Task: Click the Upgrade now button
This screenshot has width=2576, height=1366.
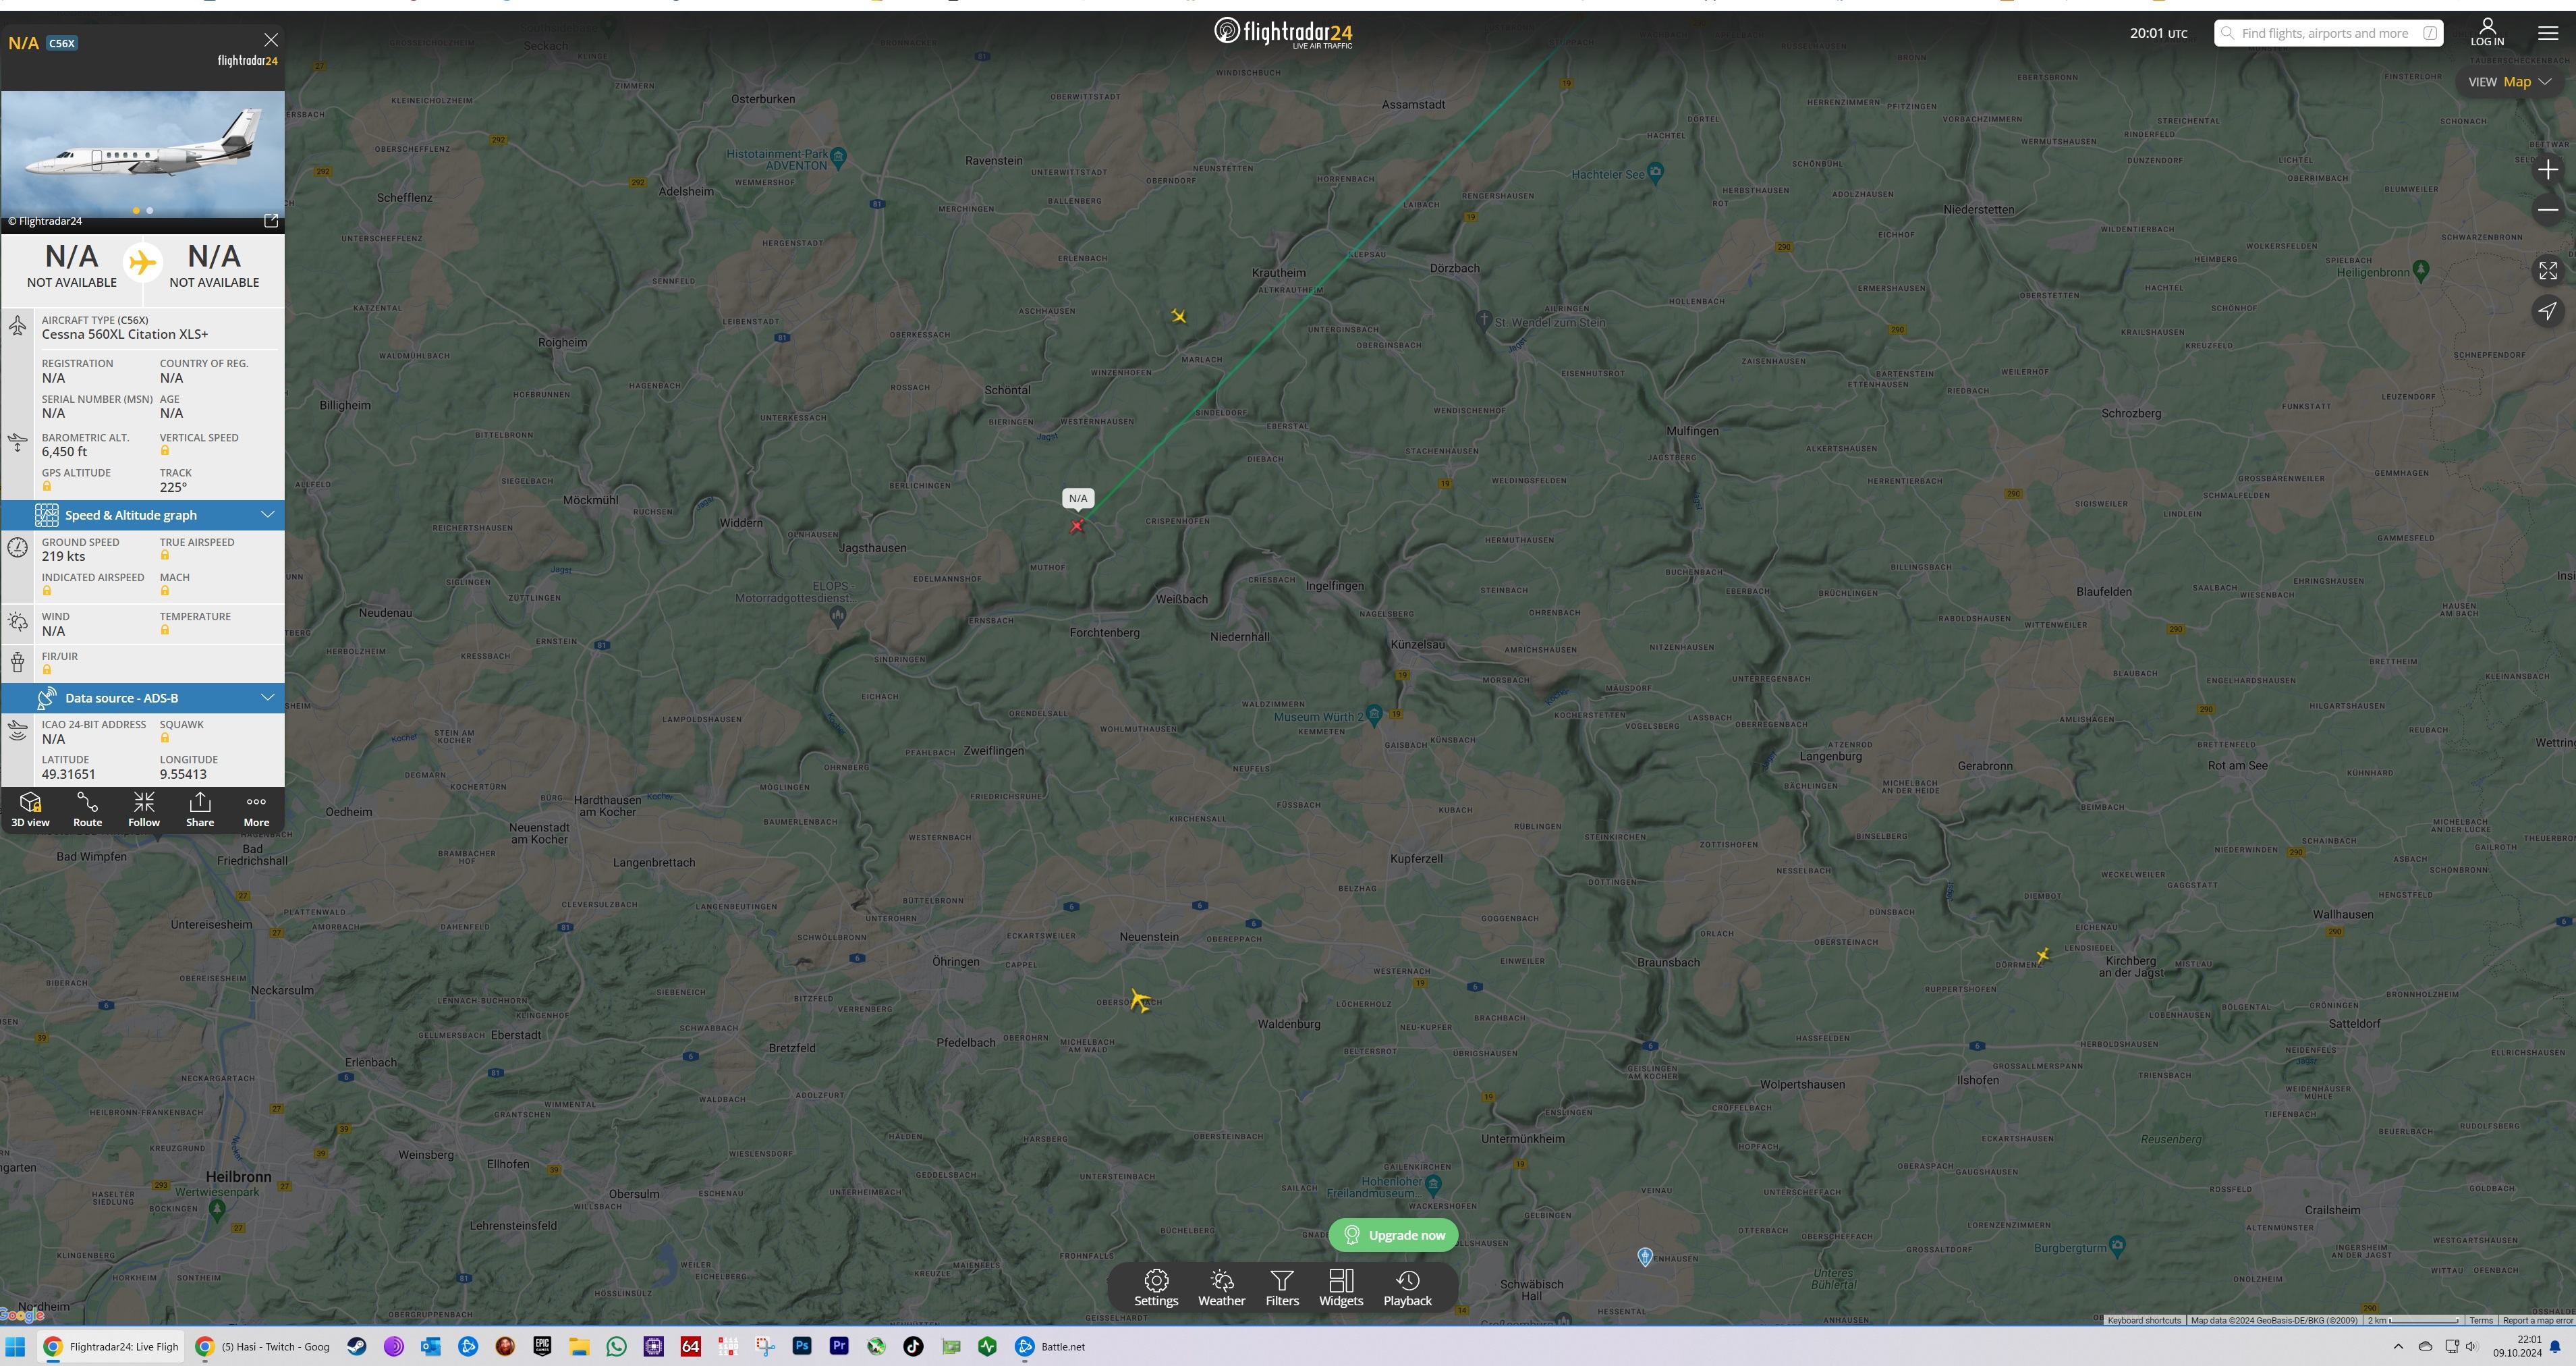Action: point(1393,1235)
